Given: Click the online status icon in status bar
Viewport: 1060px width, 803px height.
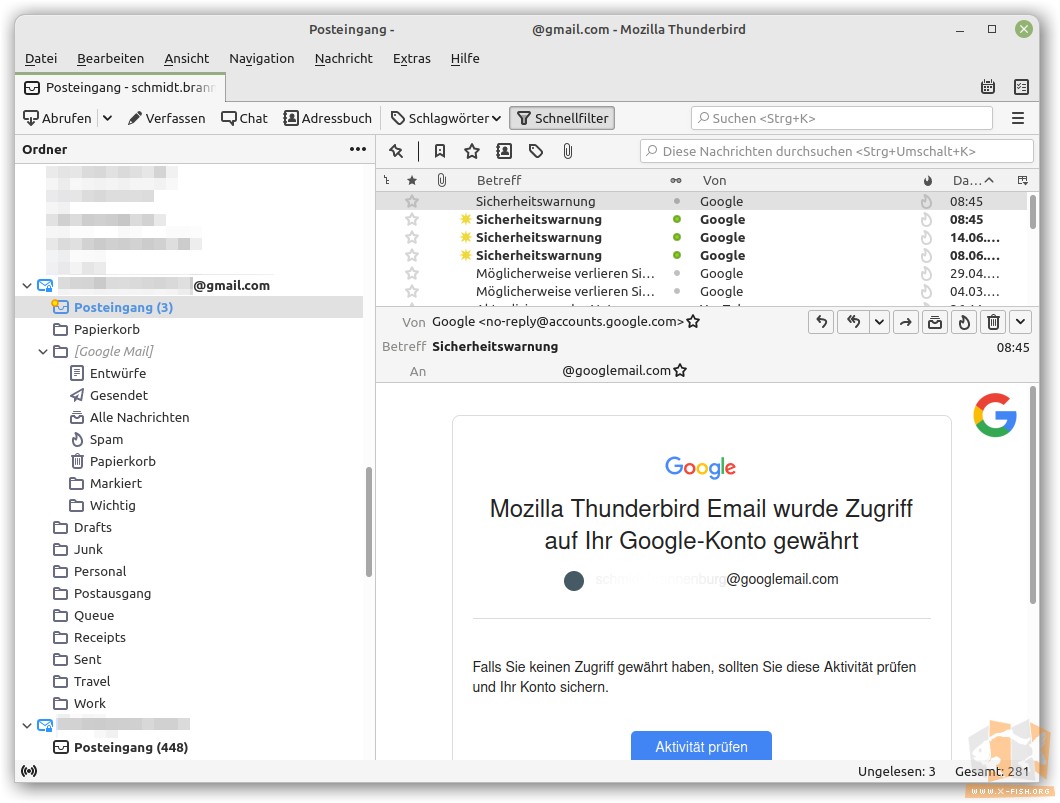Looking at the screenshot, I should (x=29, y=771).
